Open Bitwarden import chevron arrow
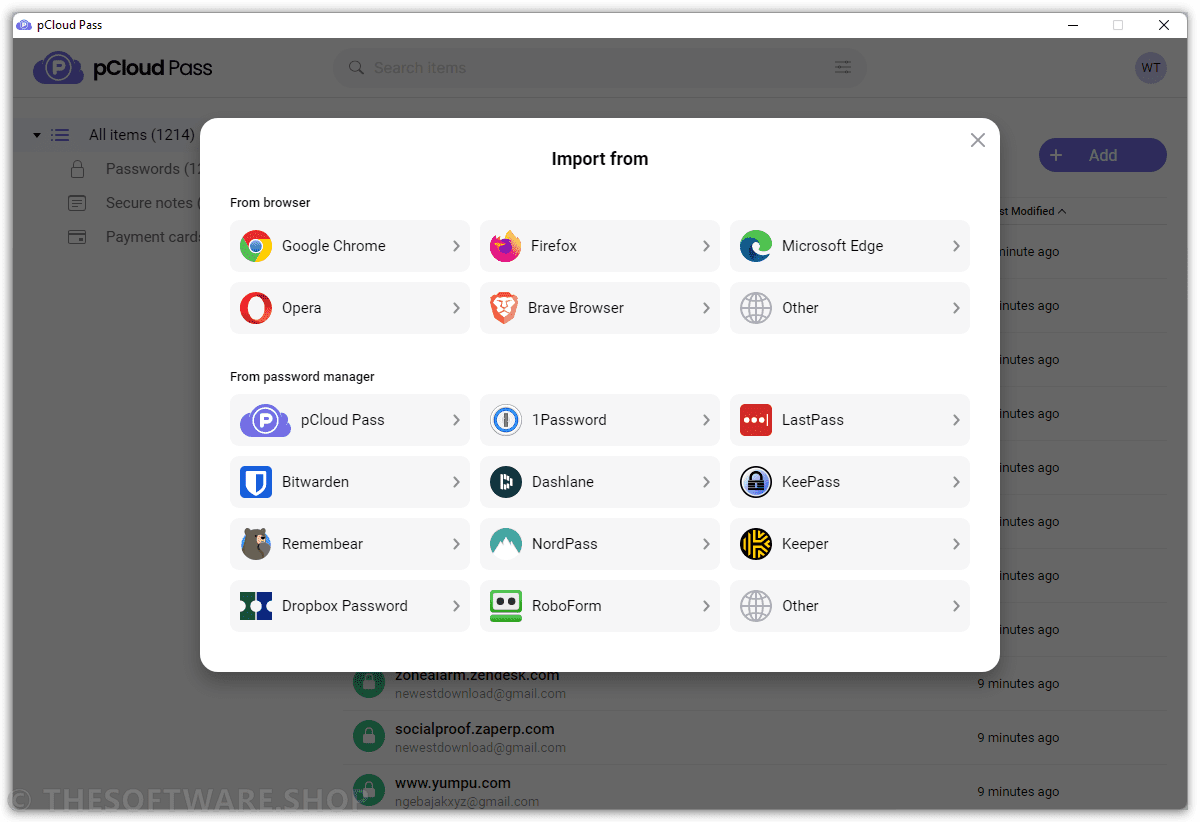Viewport: 1200px width, 822px height. pyautogui.click(x=456, y=482)
